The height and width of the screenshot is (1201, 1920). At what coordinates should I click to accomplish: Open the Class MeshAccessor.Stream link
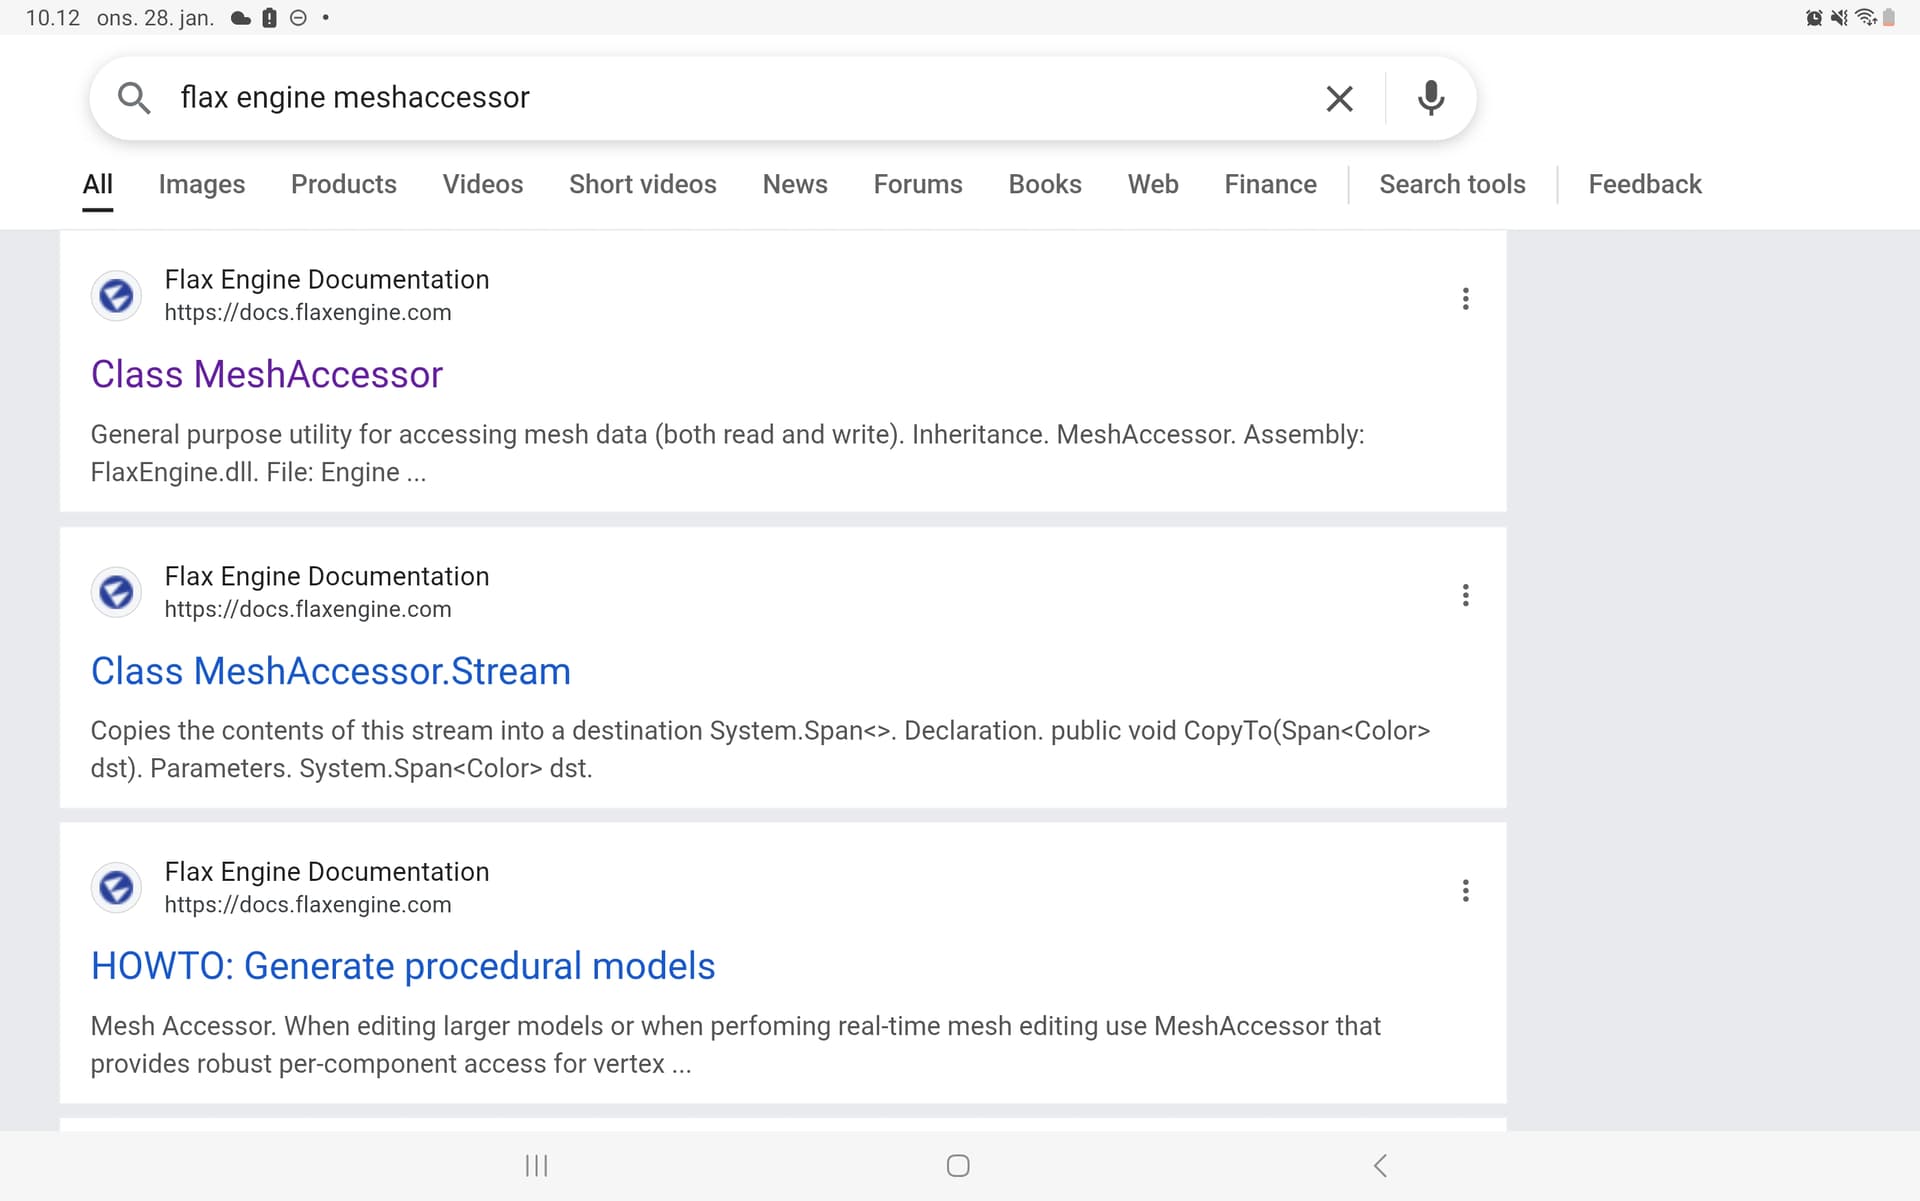[x=330, y=671]
